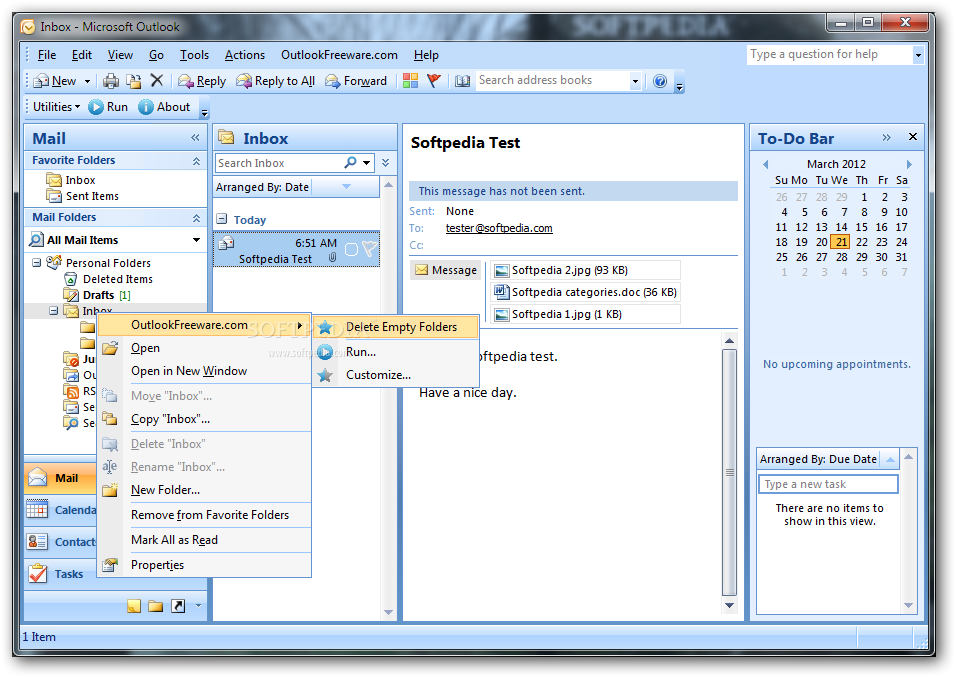Collapse the Today group in message list
This screenshot has height=677, width=956.
click(x=222, y=219)
